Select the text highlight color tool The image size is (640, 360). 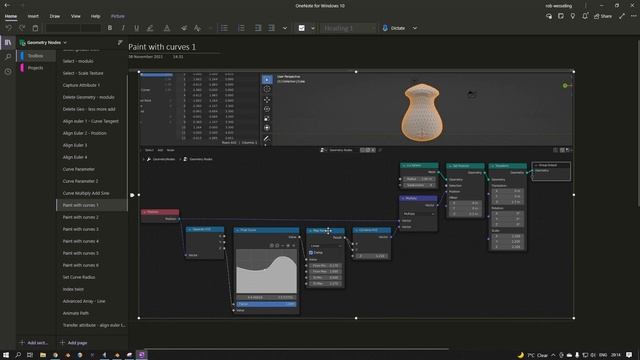[x=150, y=28]
